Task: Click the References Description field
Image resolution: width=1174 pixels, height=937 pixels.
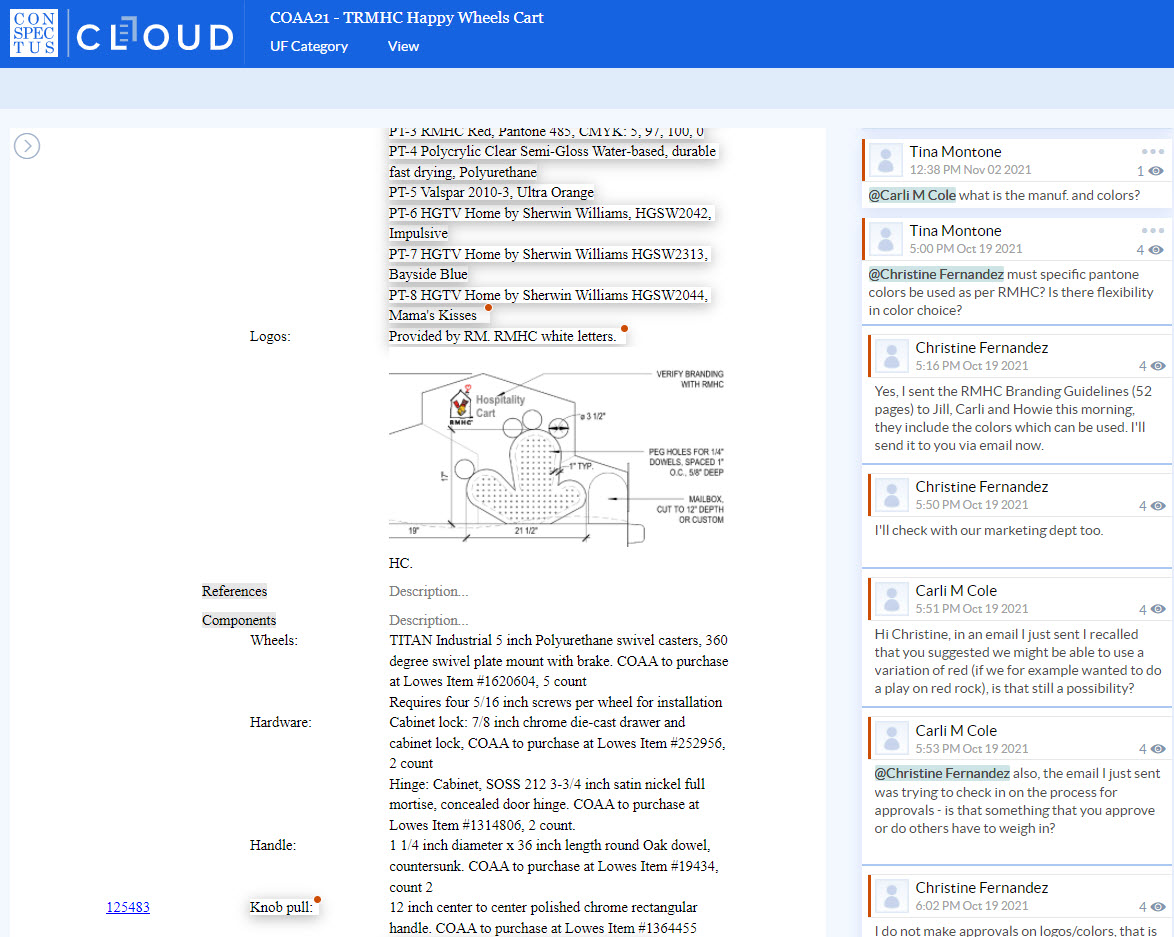Action: 428,592
